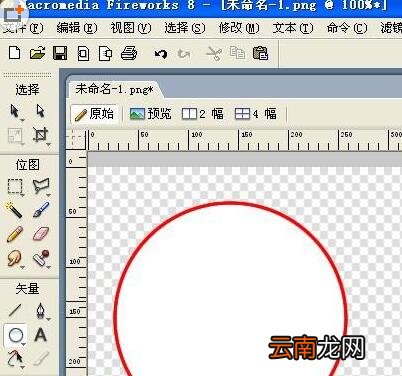The width and height of the screenshot is (402, 376).
Task: Paste from clipboard icon
Action: click(x=260, y=53)
